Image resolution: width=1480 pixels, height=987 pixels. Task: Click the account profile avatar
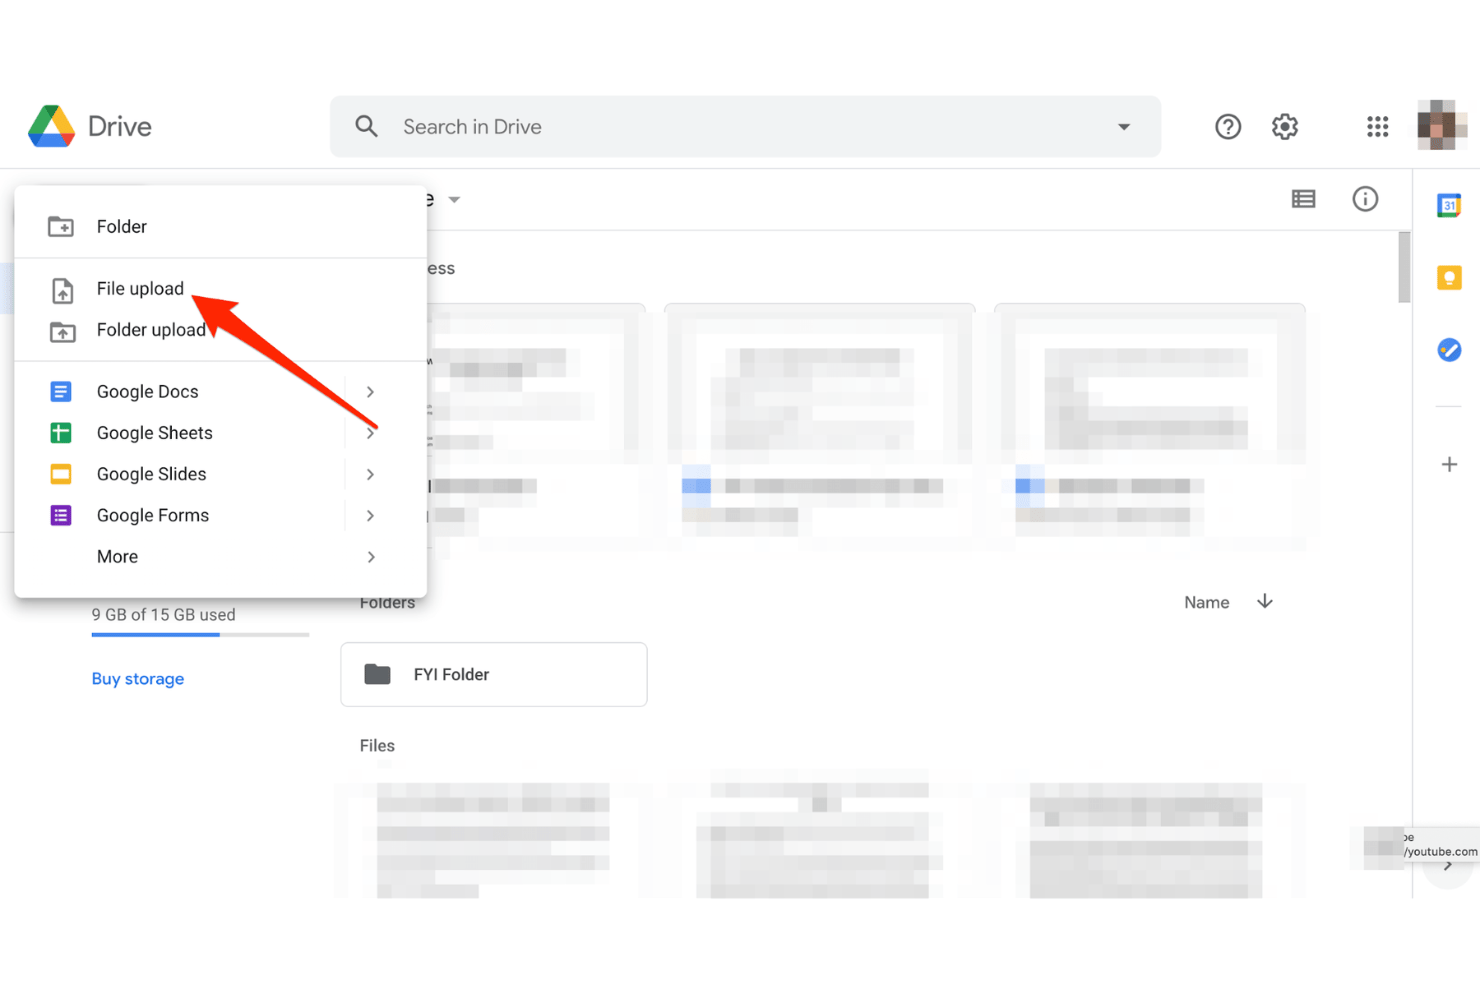point(1441,125)
